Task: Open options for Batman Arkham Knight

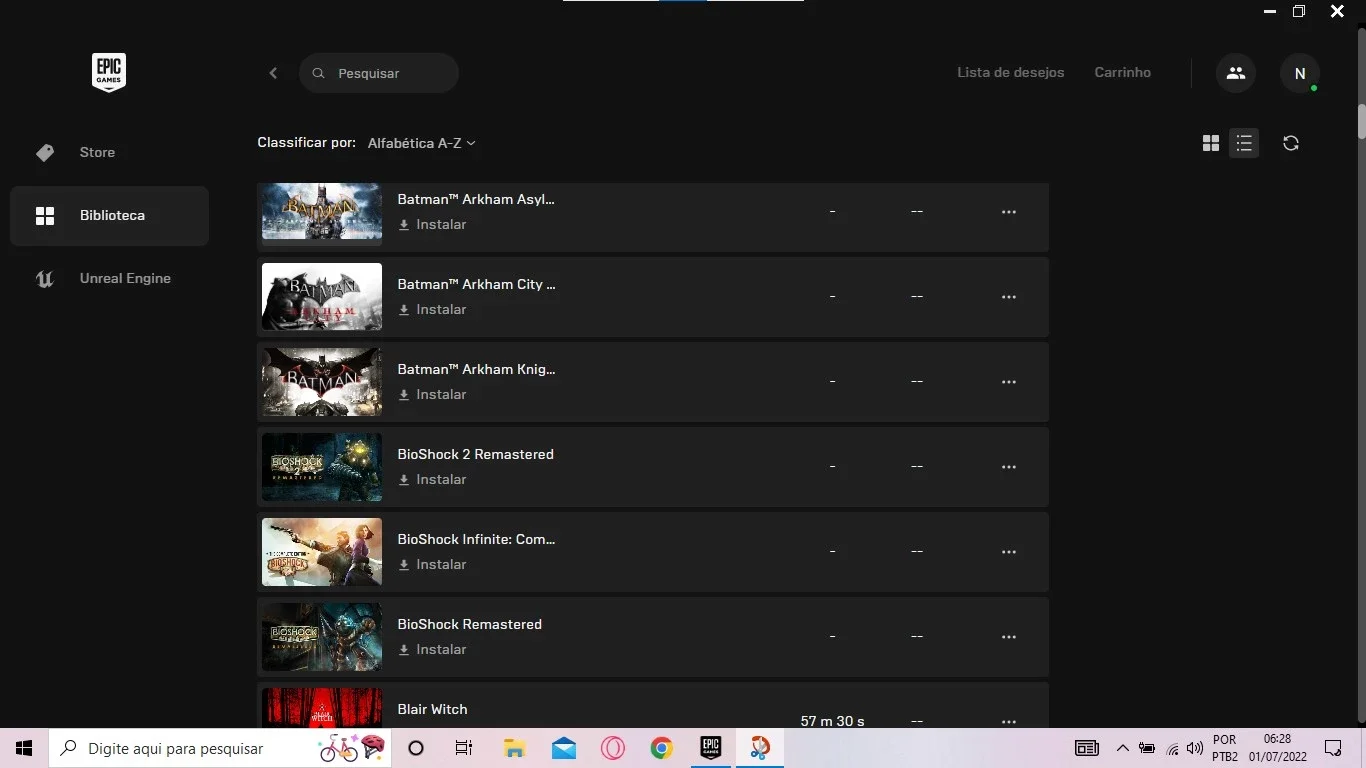Action: coord(1009,382)
